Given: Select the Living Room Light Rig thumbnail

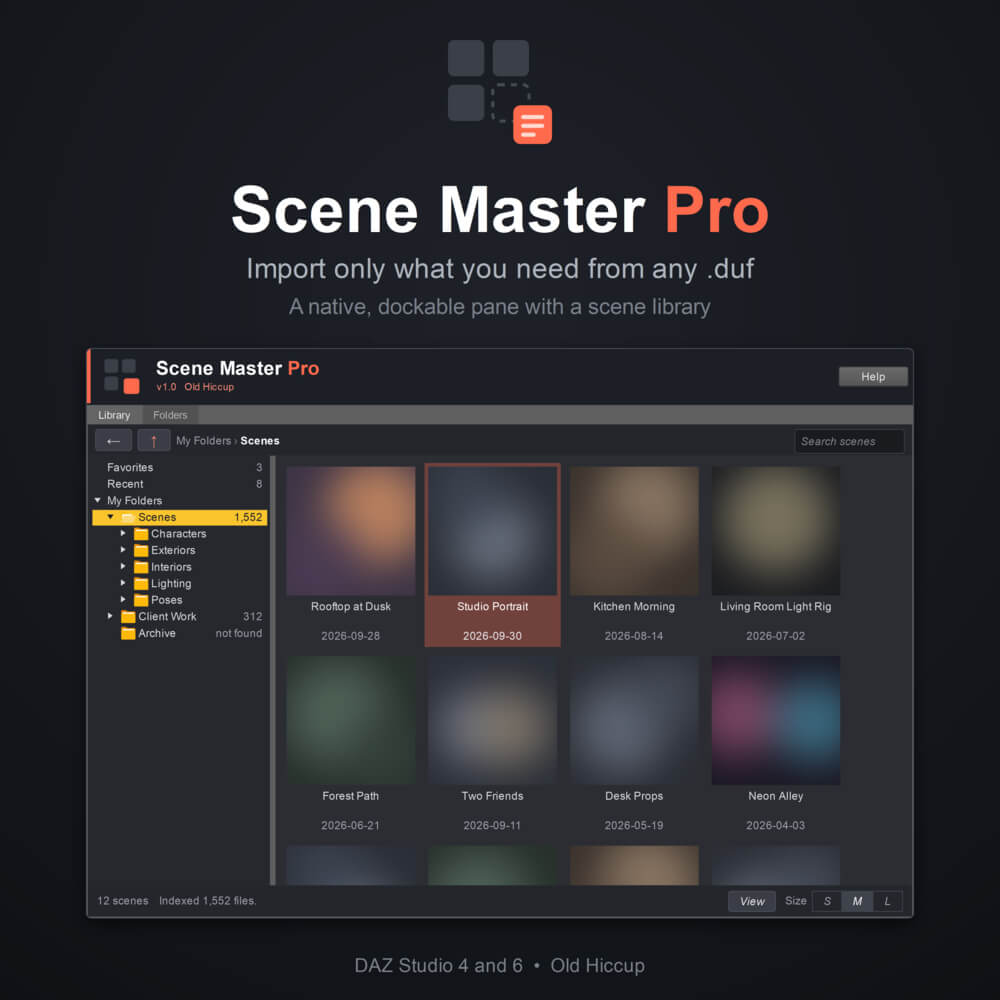Looking at the screenshot, I should point(776,531).
